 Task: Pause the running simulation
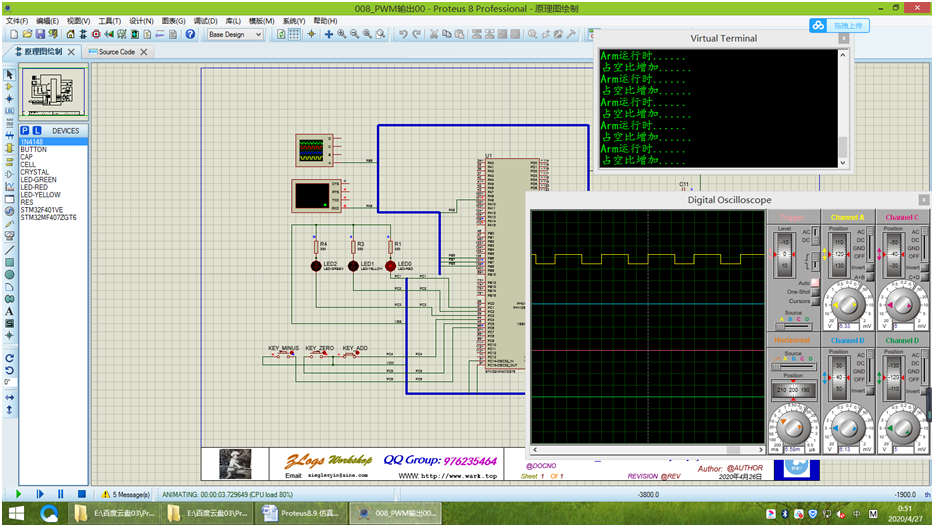tap(60, 494)
